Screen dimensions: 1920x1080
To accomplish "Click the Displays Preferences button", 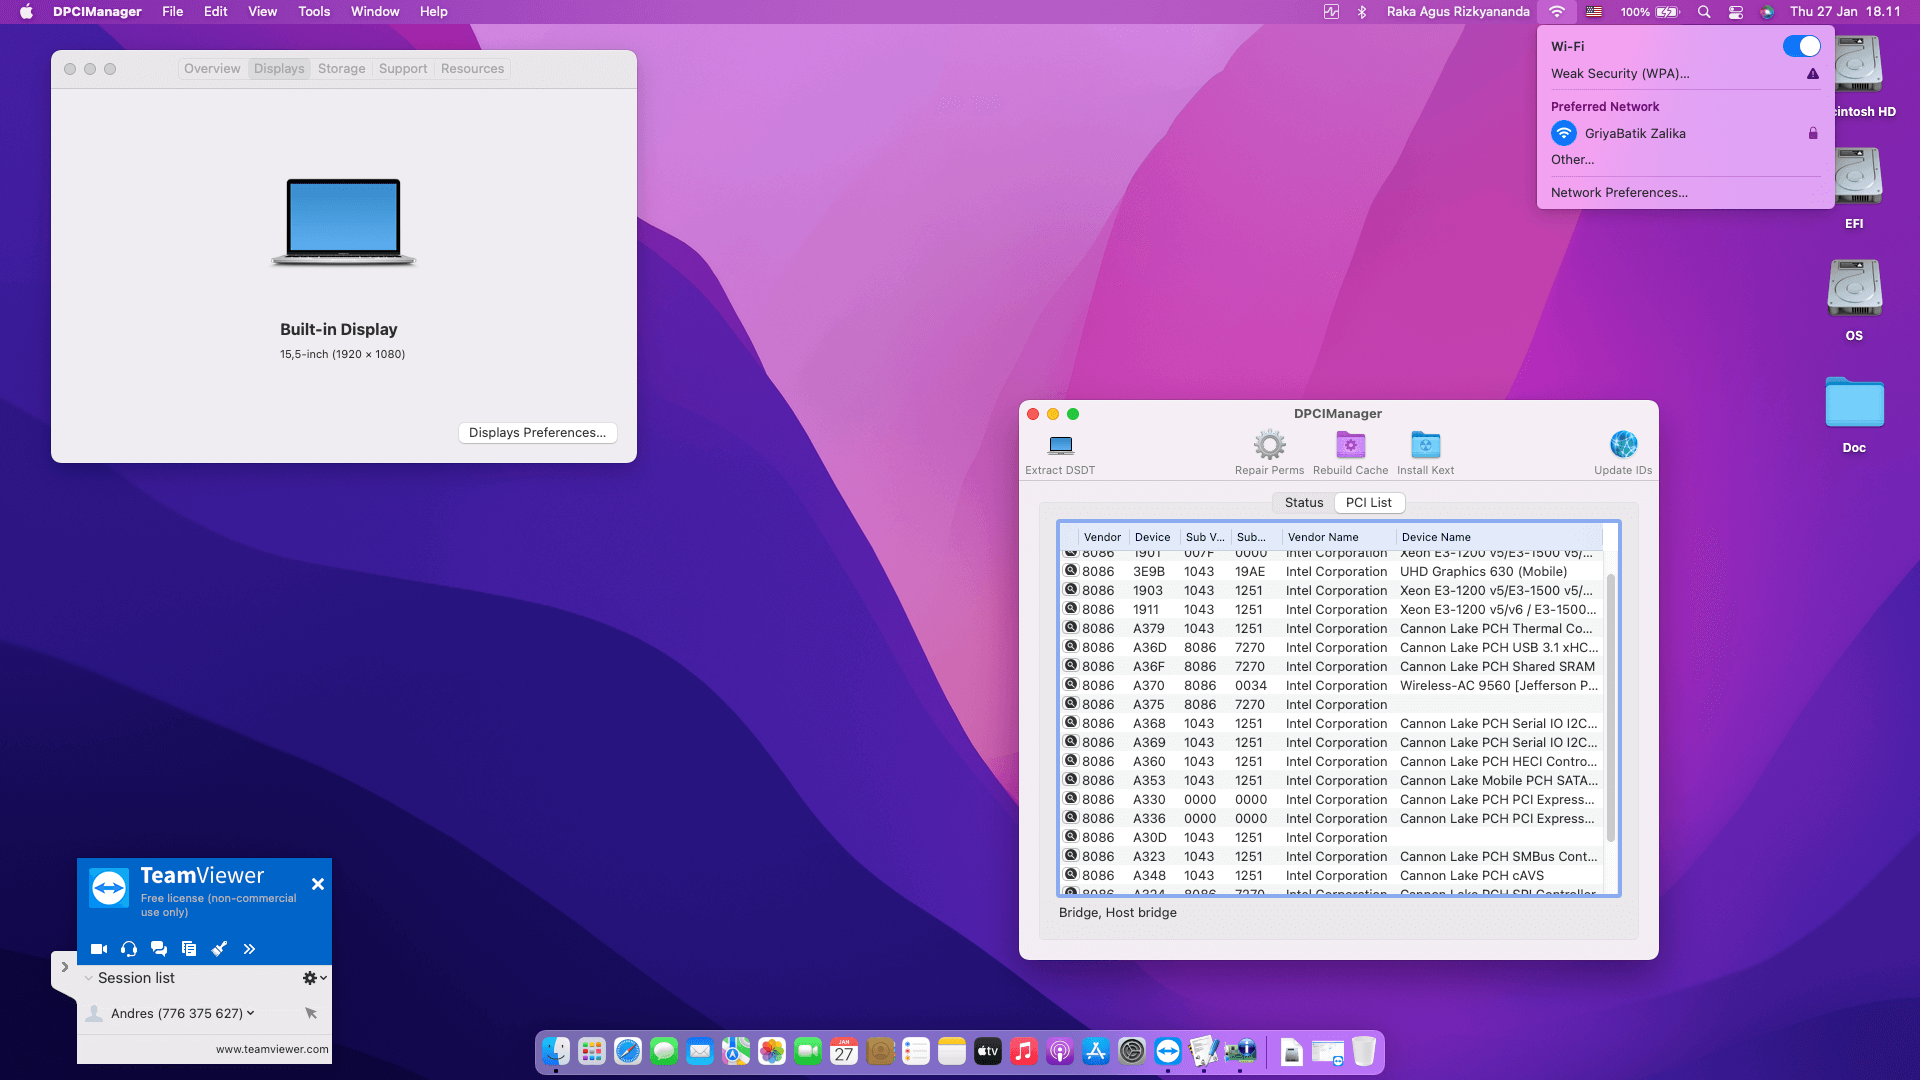I will tap(537, 433).
